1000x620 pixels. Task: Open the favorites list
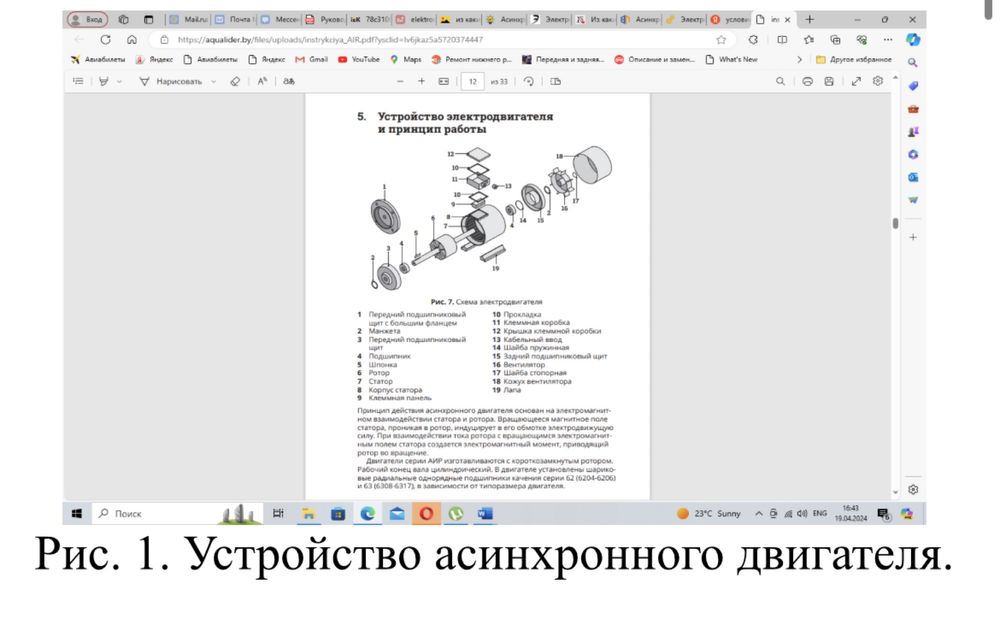tap(809, 40)
